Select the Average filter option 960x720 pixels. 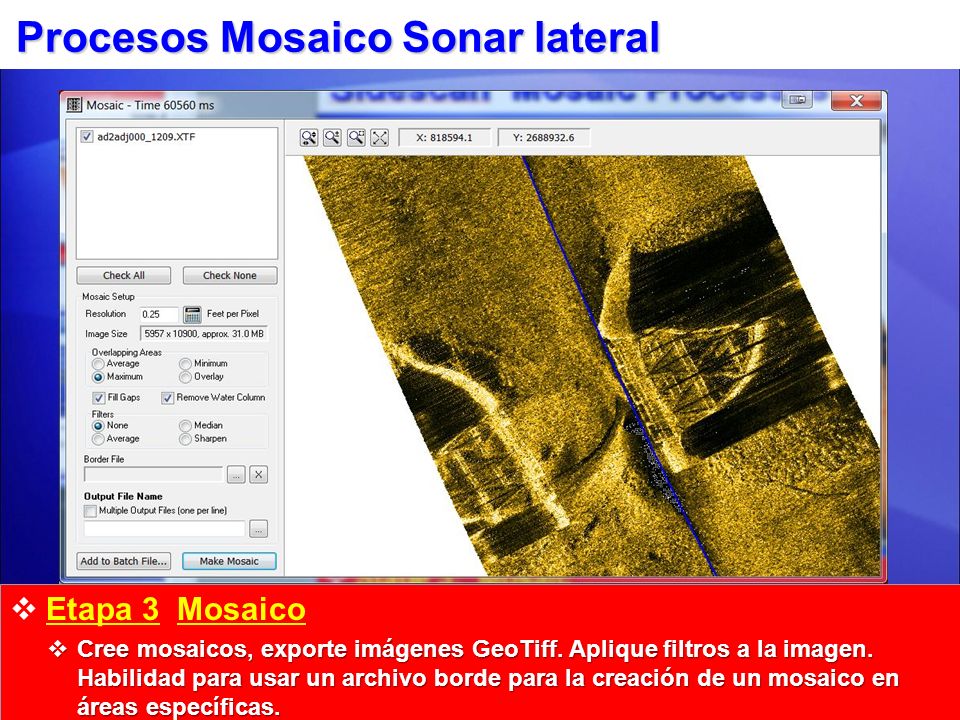[x=98, y=439]
